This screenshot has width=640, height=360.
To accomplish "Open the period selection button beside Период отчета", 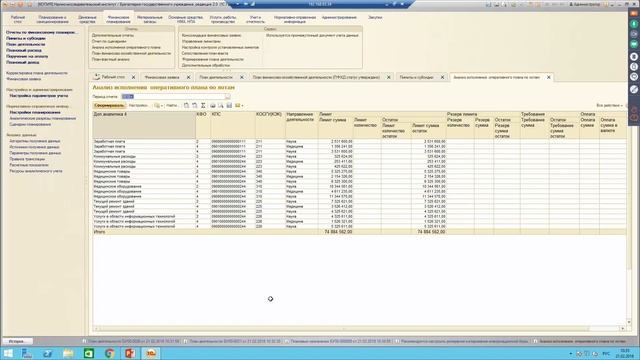I will tap(228, 97).
